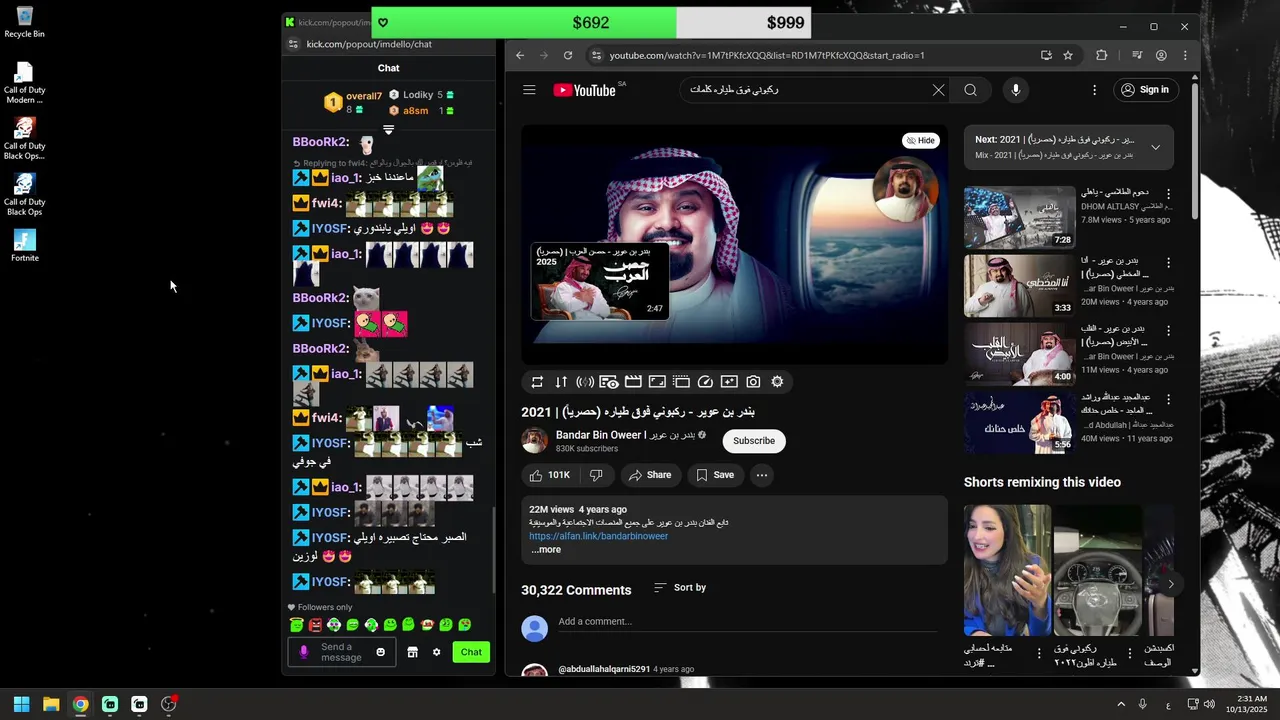Pick the red angry face emote
This screenshot has width=1280, height=720.
315,625
